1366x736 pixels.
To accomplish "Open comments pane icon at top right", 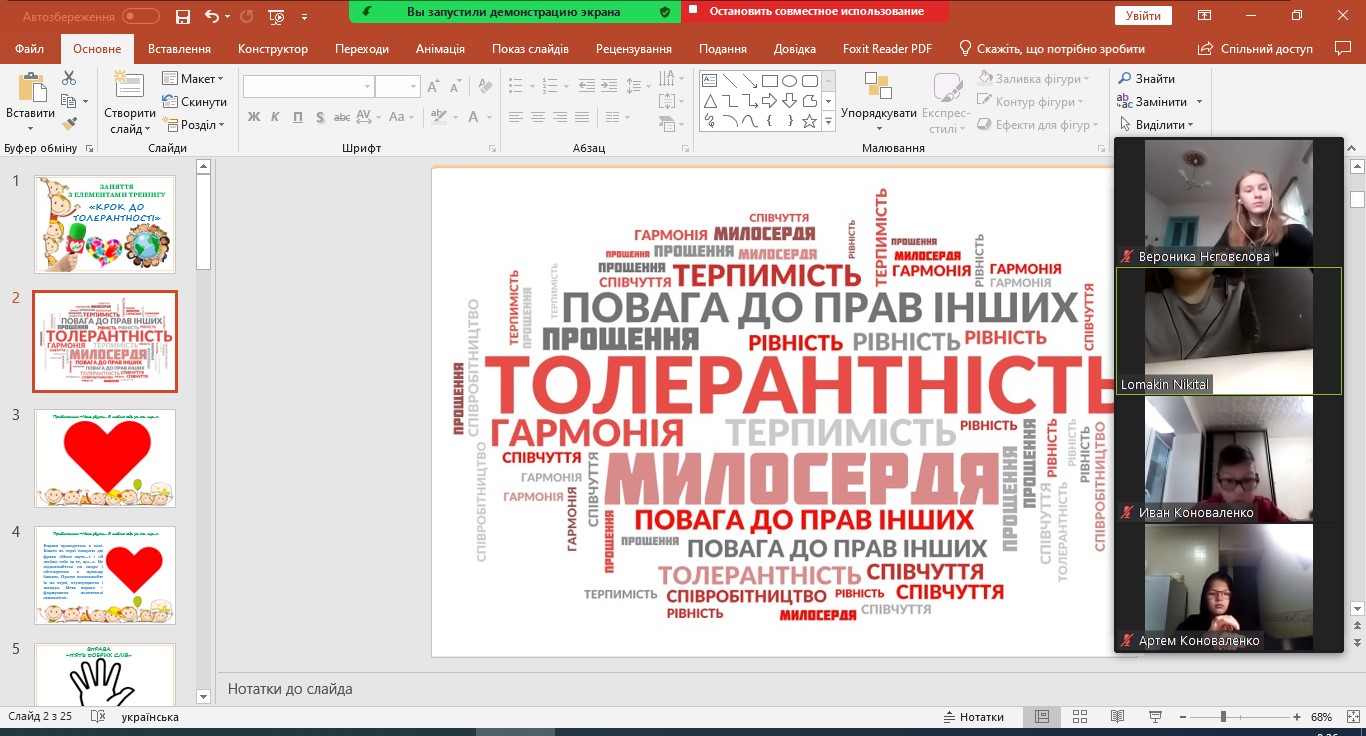I will (x=1343, y=48).
